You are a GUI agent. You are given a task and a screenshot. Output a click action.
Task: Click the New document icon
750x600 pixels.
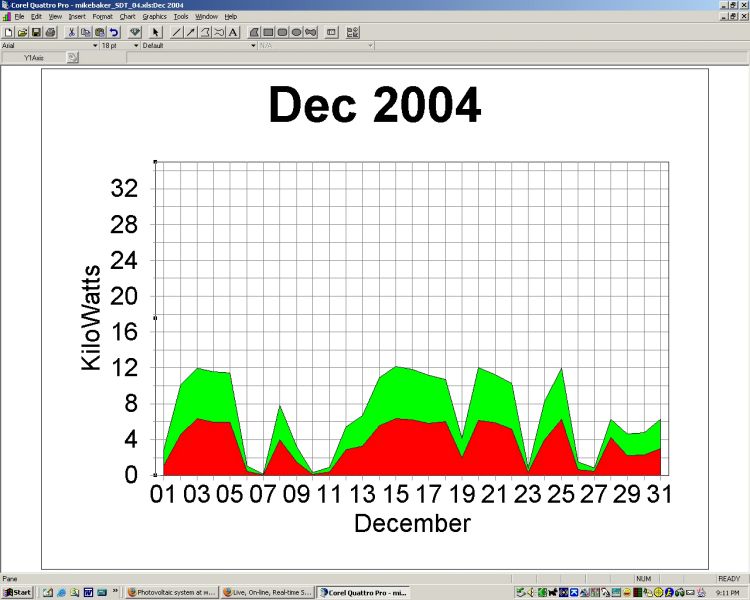9,32
